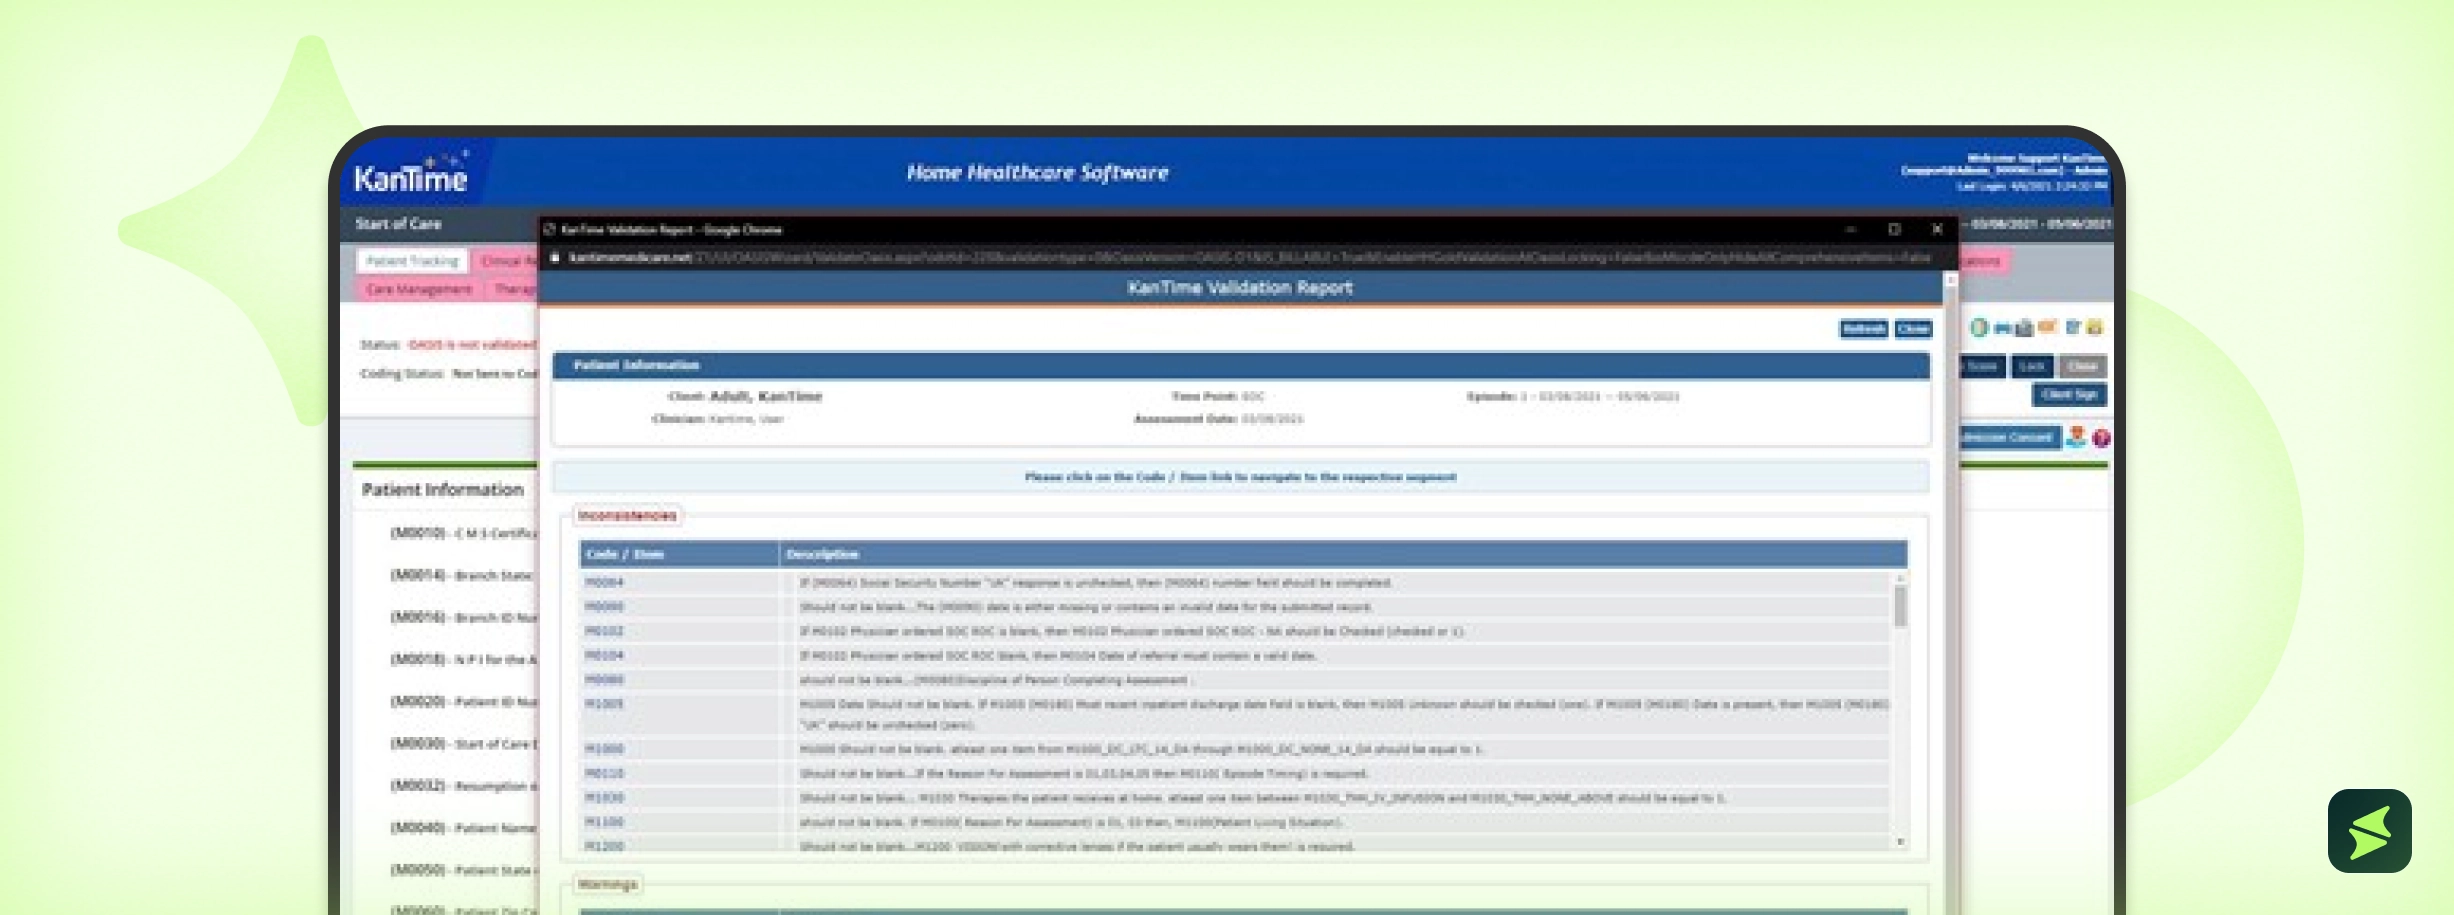This screenshot has height=915, width=2454.
Task: Open the M1005 inpatient discharge date code link
Action: [x=604, y=704]
